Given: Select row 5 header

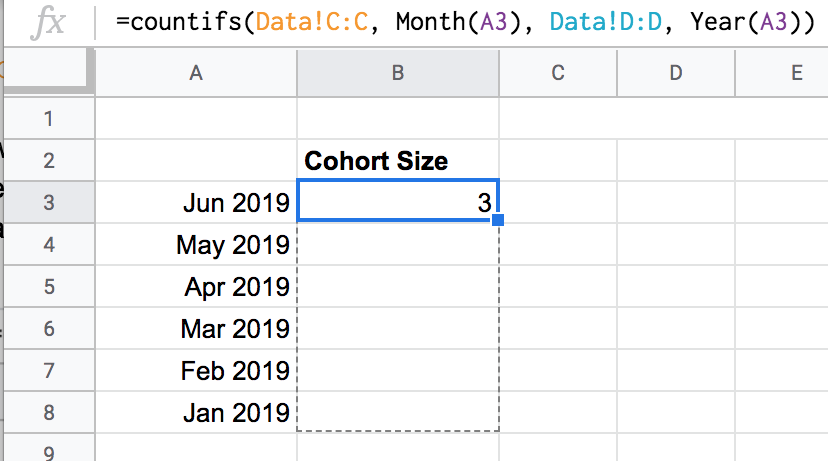Looking at the screenshot, I should (48, 287).
